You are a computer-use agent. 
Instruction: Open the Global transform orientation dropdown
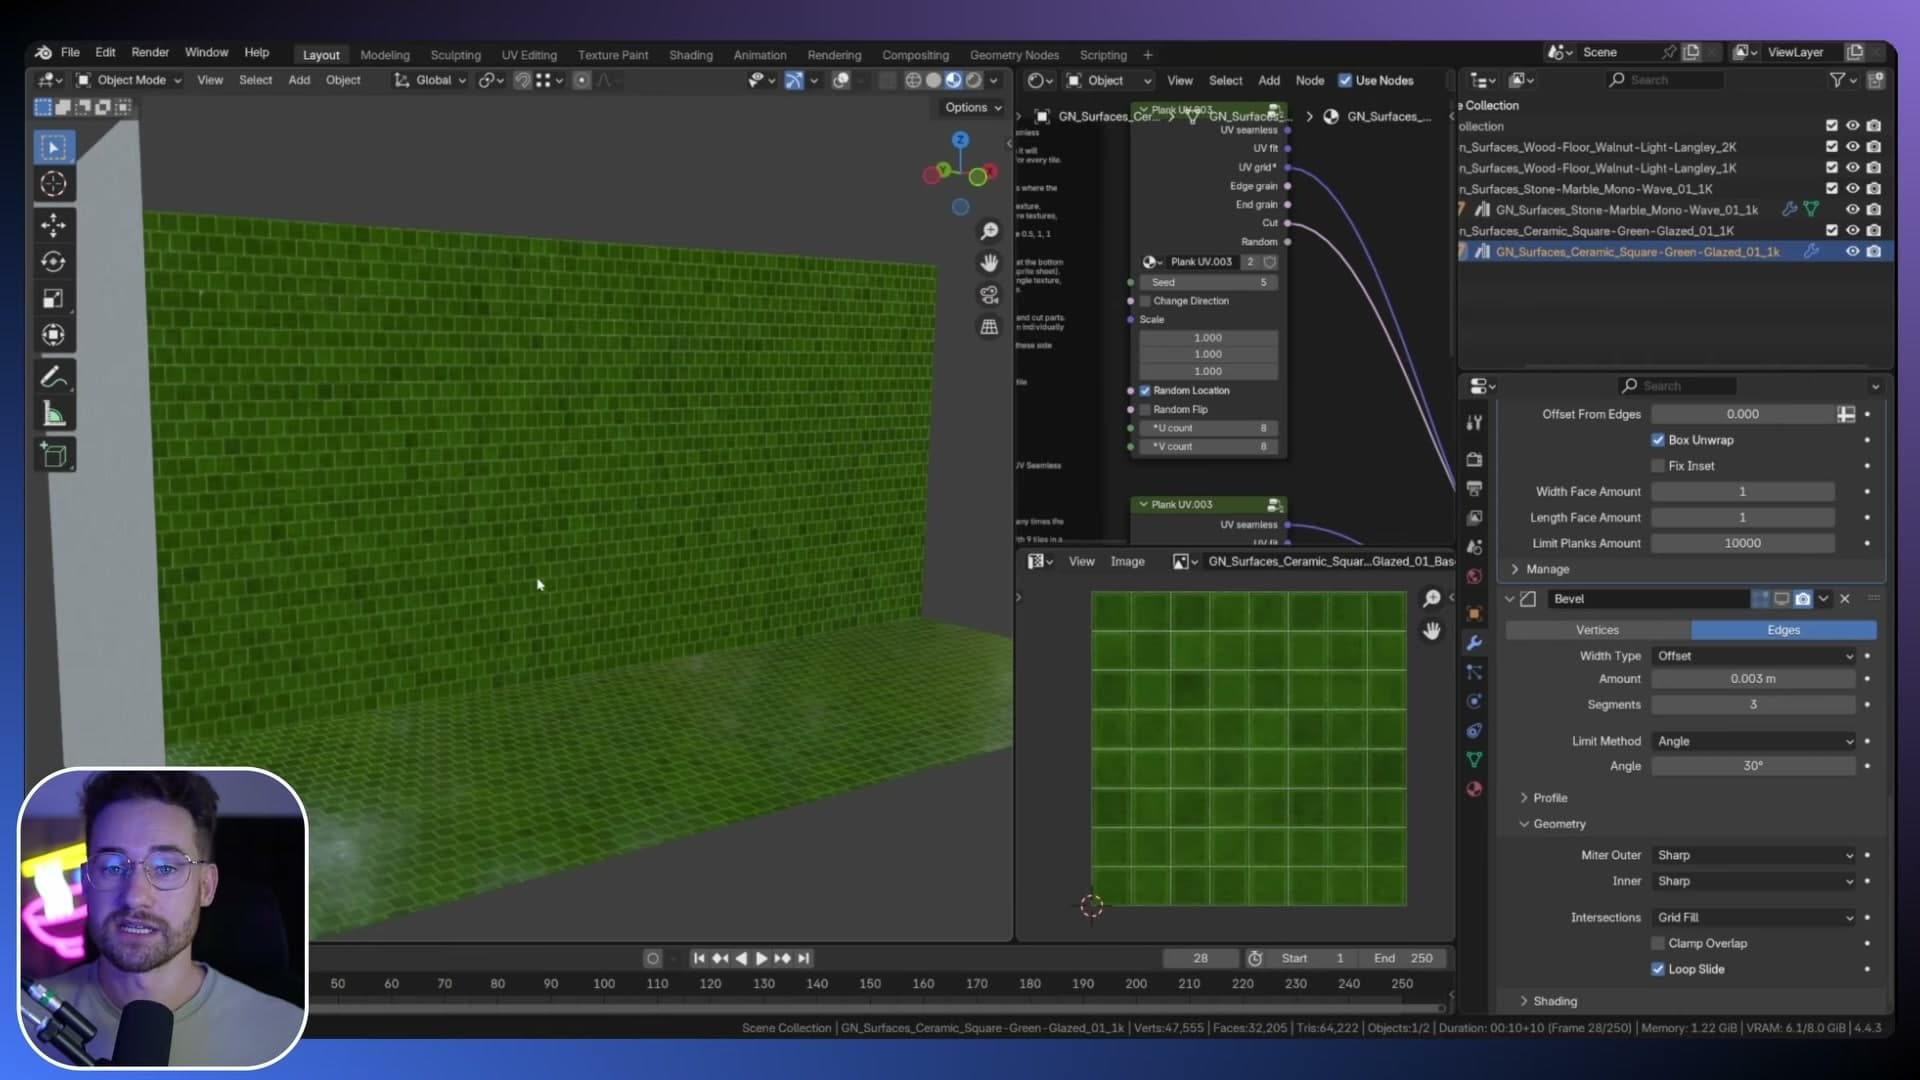[x=430, y=80]
